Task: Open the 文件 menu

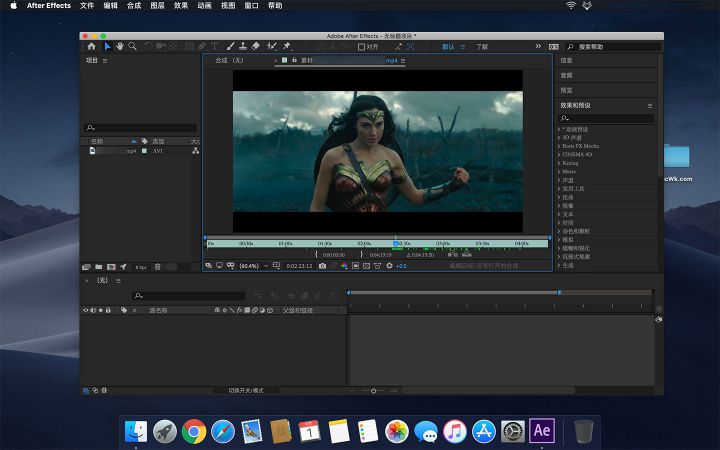Action: point(87,6)
